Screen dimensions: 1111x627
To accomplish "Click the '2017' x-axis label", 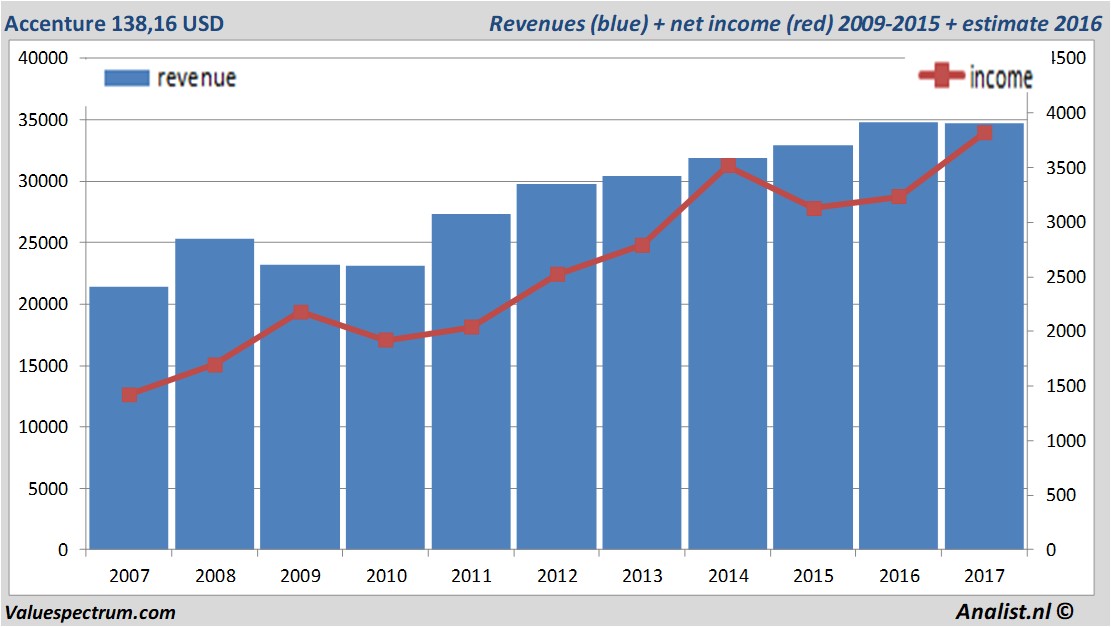I will coord(984,575).
